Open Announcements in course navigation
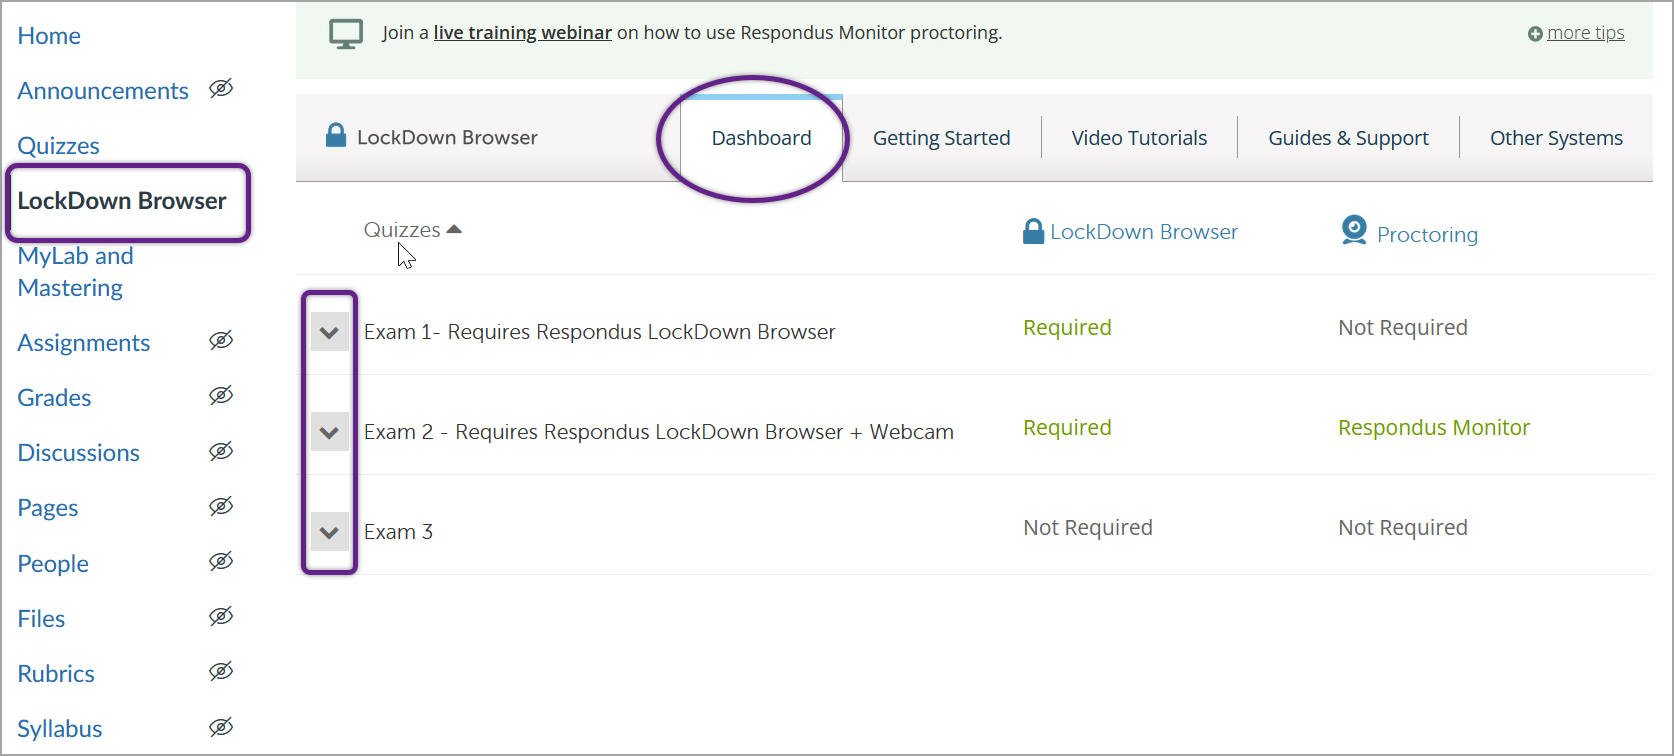The image size is (1674, 756). pos(103,91)
